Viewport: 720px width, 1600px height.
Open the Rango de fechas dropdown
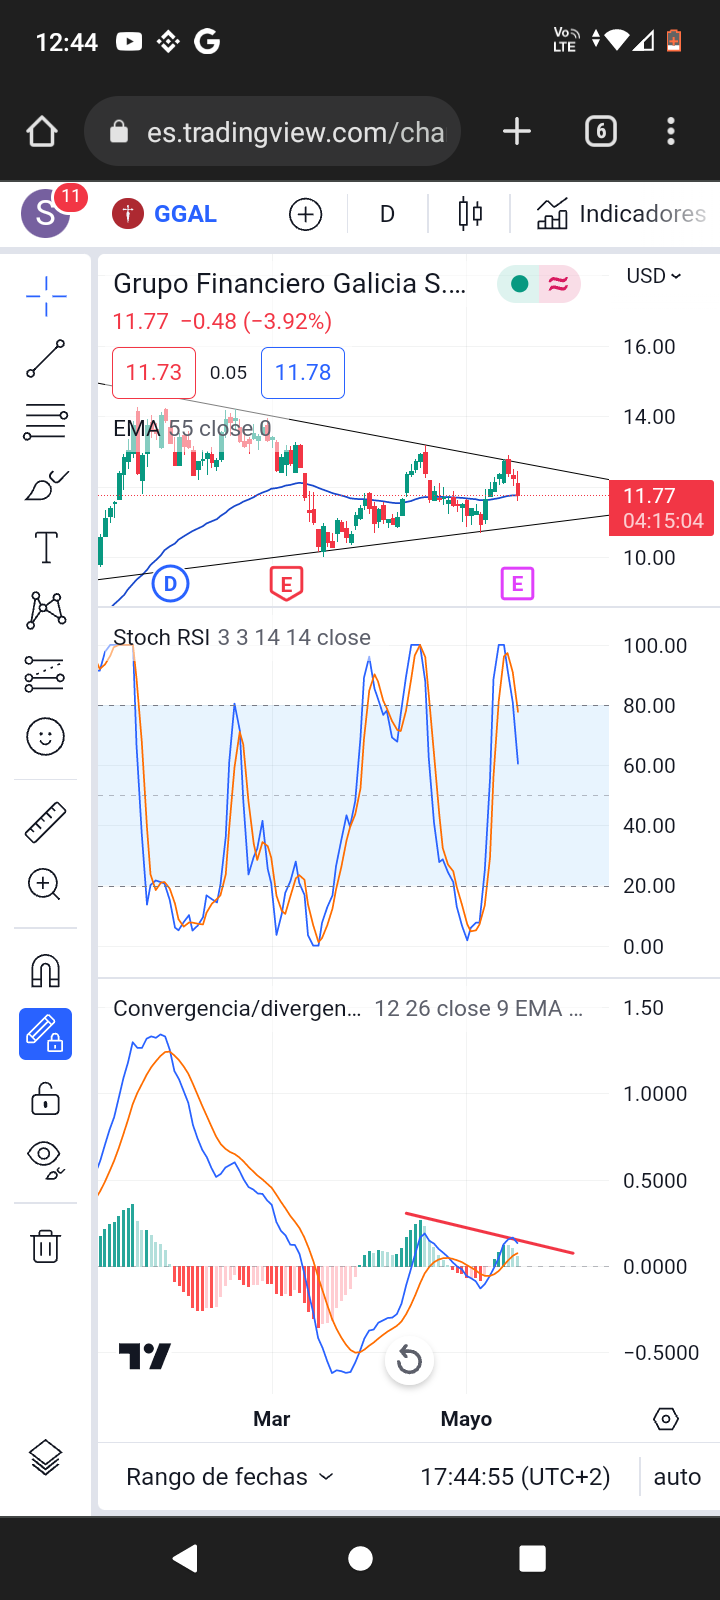coord(229,1477)
